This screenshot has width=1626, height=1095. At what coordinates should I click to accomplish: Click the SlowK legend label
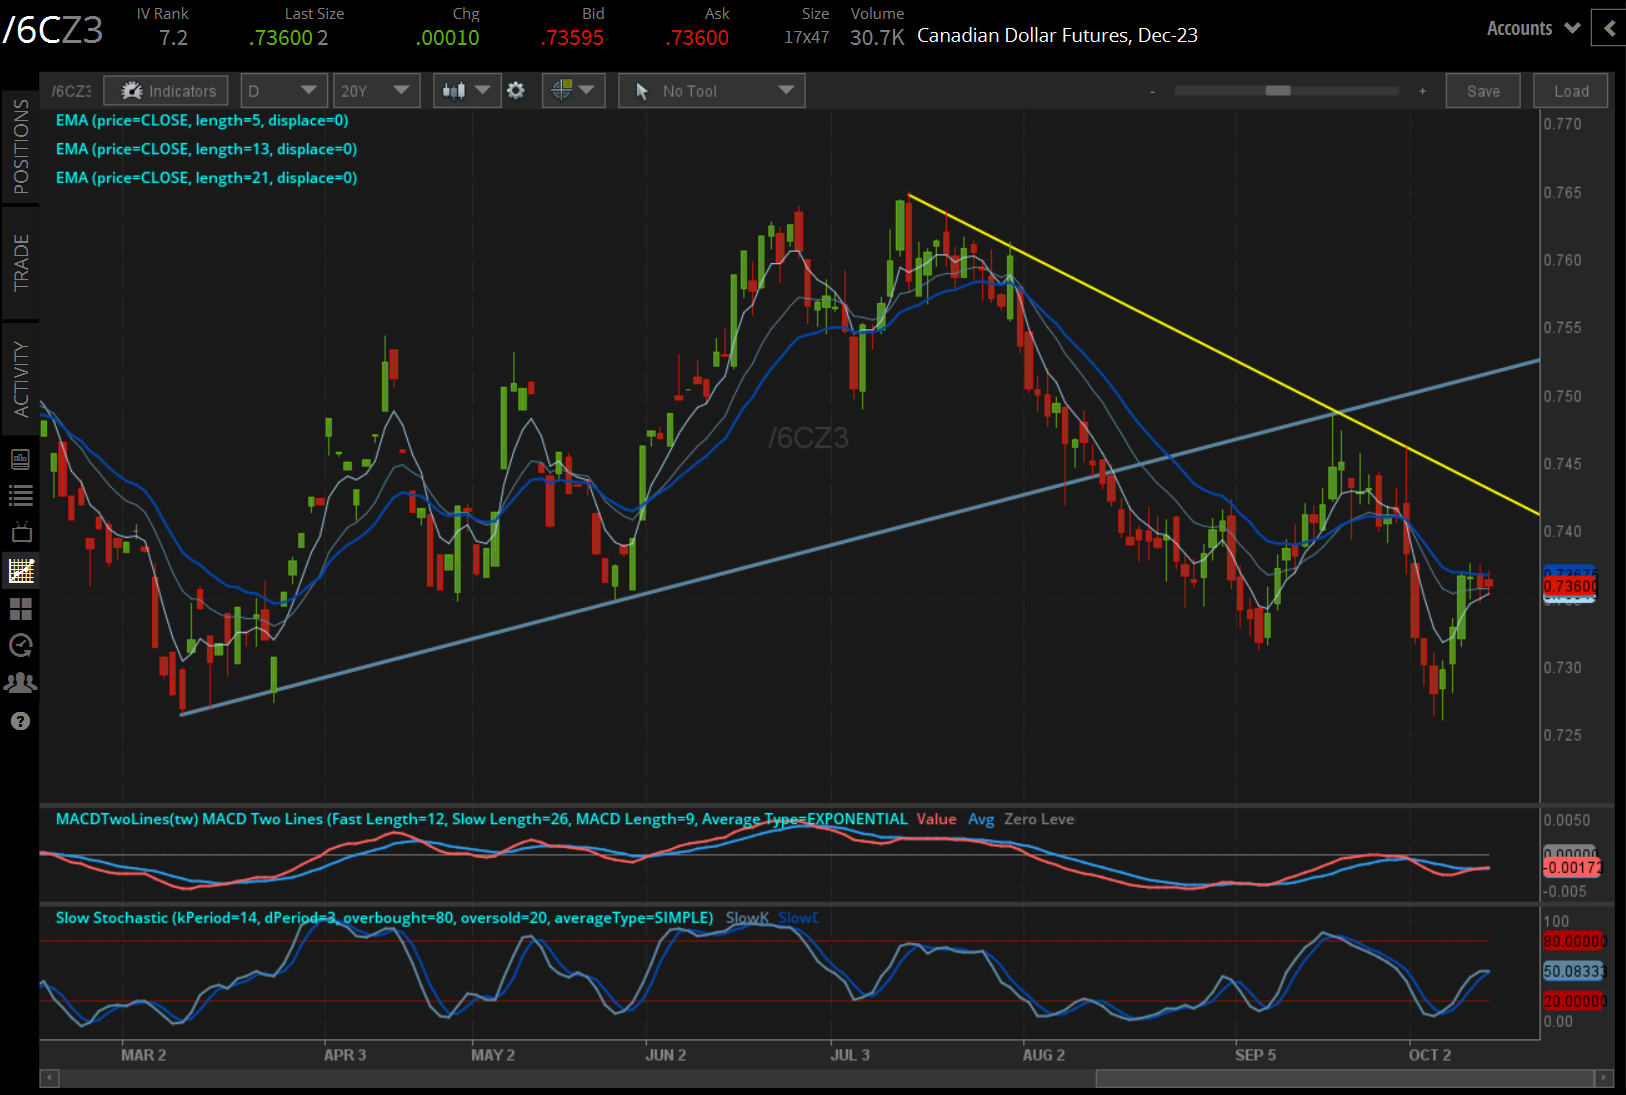747,918
